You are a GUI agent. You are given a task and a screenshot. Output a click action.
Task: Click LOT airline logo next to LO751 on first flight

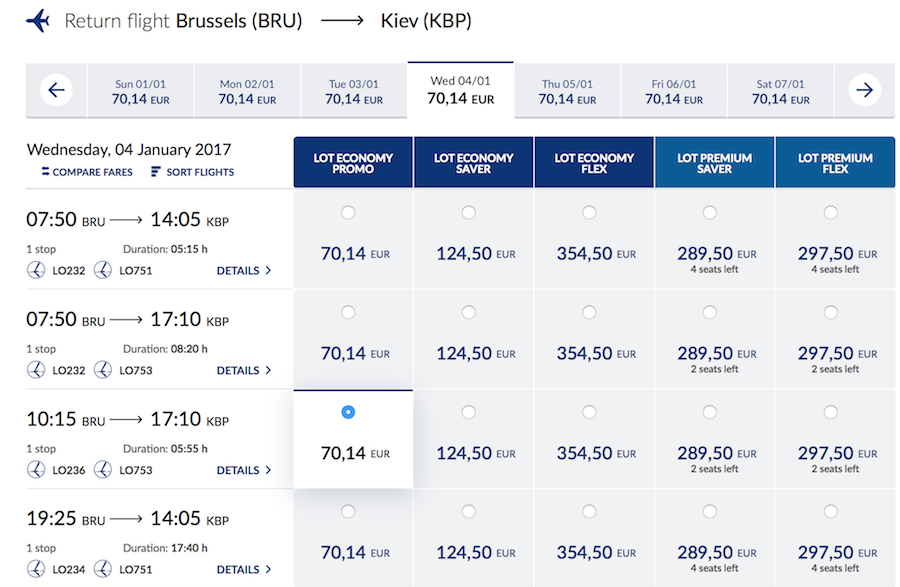[x=103, y=271]
